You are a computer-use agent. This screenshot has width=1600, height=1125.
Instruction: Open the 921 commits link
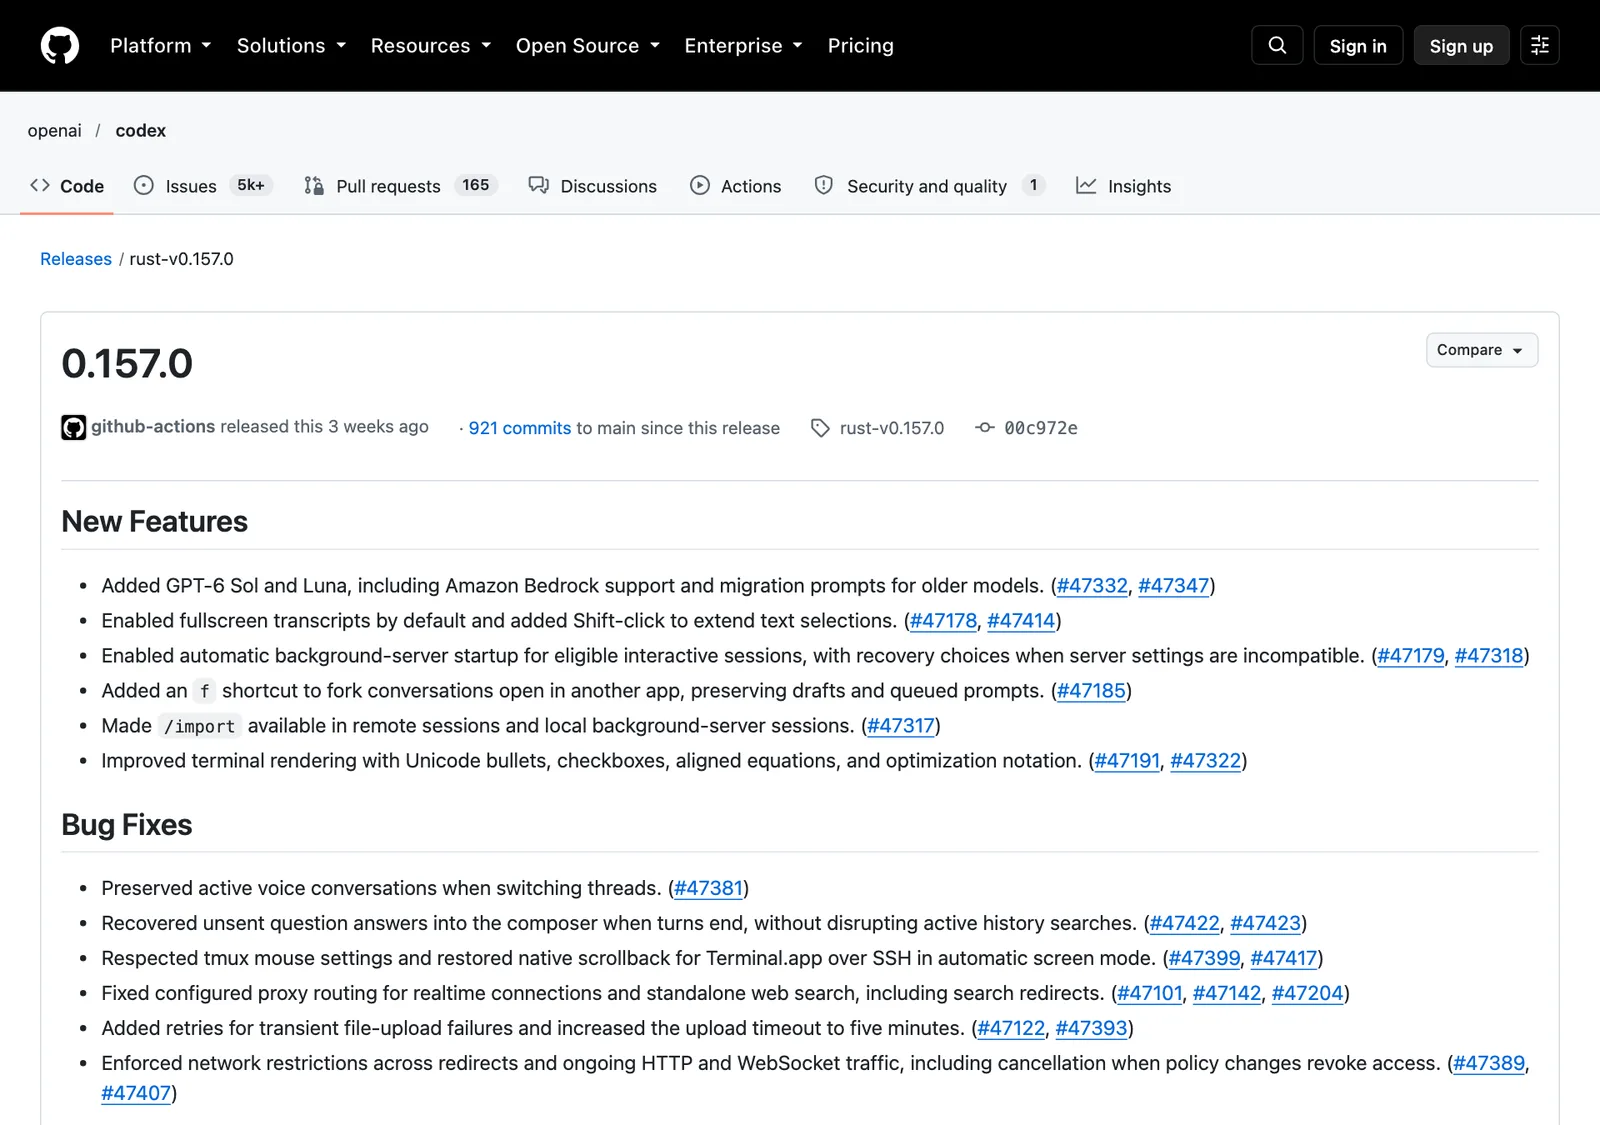520,428
